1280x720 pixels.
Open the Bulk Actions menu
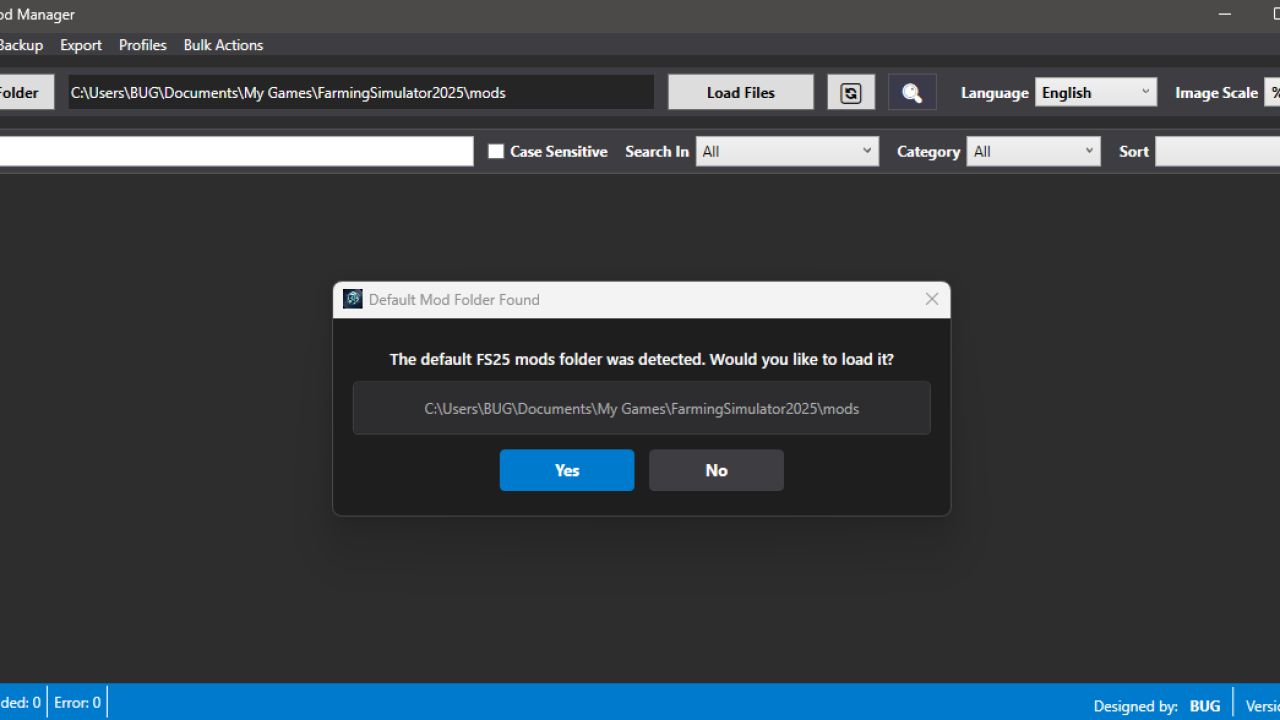[223, 45]
